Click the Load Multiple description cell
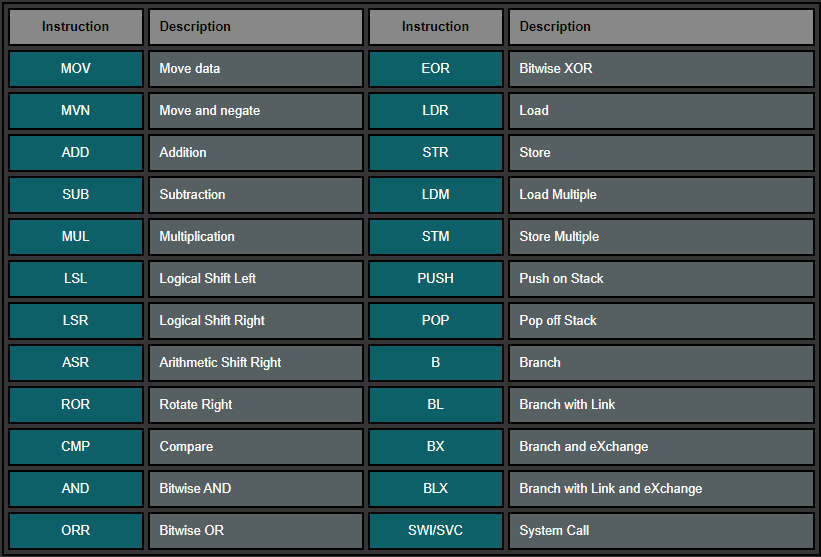This screenshot has height=557, width=821. [661, 195]
